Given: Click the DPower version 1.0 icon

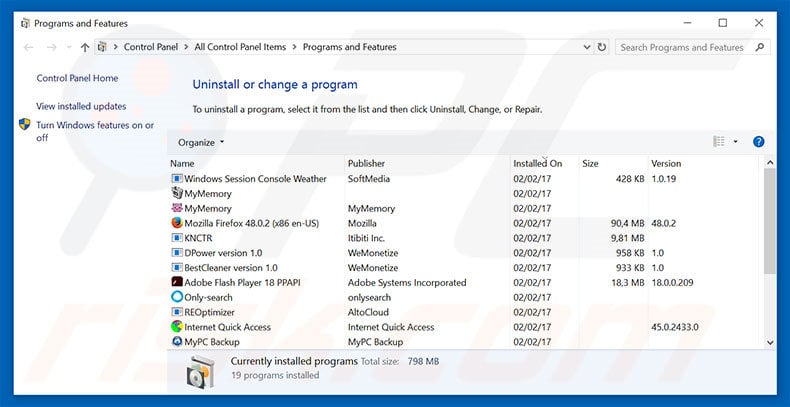Looking at the screenshot, I should [177, 253].
